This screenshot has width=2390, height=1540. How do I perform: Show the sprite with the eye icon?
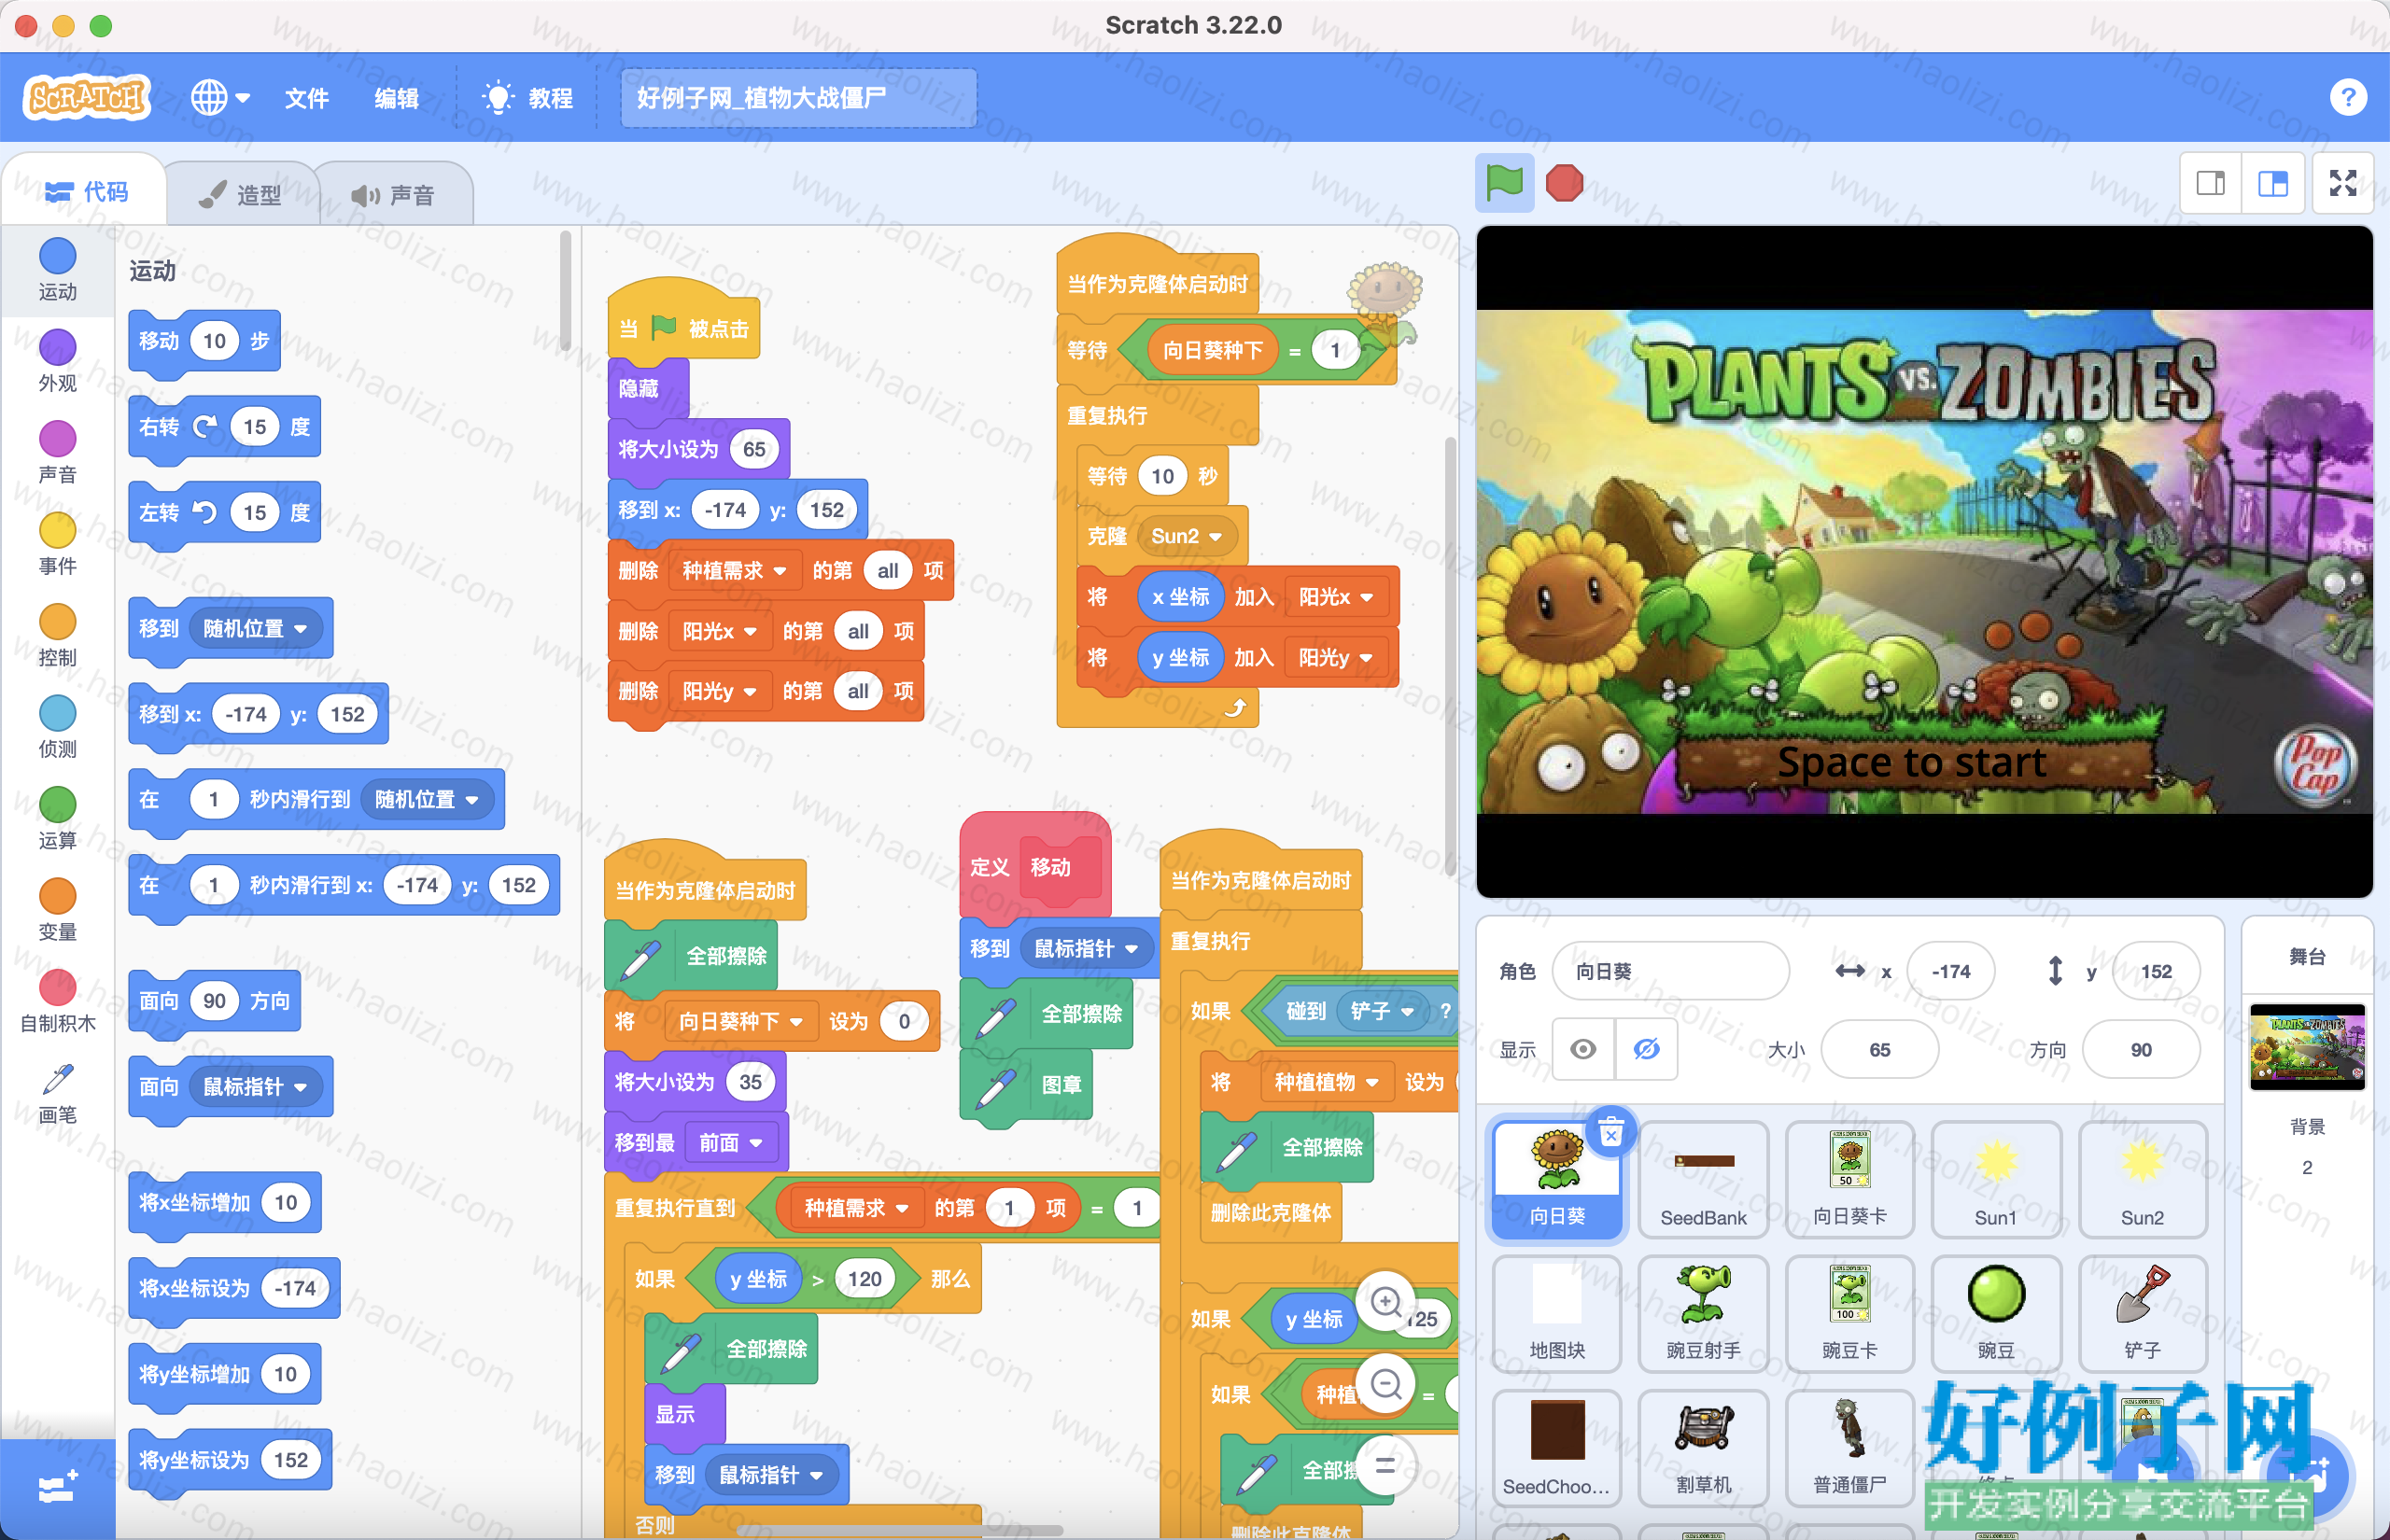[1583, 1049]
